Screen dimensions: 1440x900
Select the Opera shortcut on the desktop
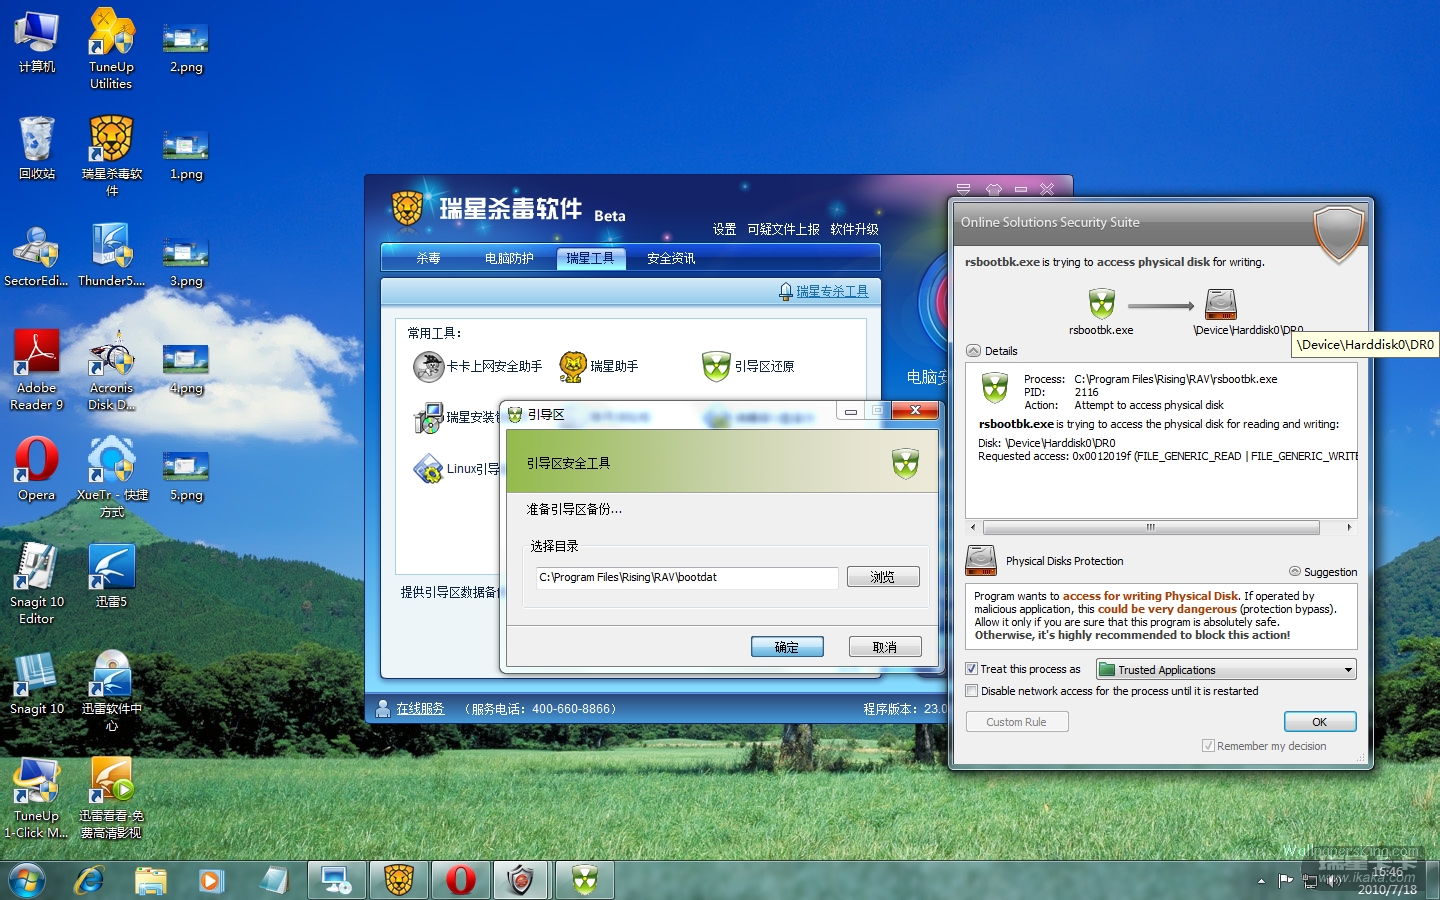37,469
